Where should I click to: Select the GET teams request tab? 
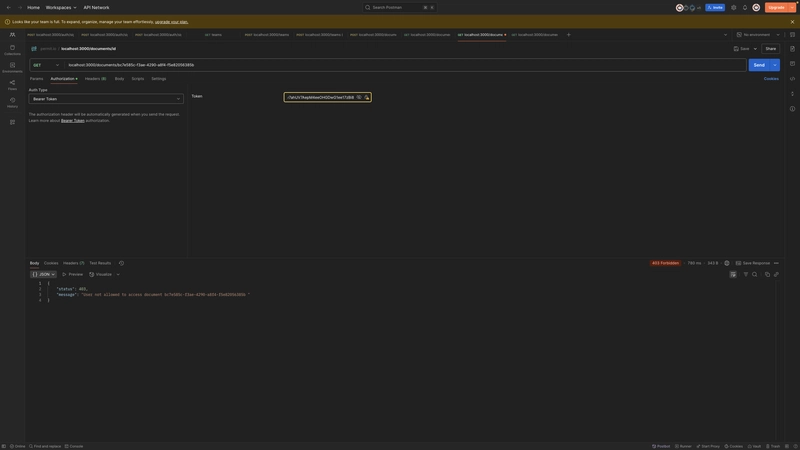pyautogui.click(x=214, y=35)
